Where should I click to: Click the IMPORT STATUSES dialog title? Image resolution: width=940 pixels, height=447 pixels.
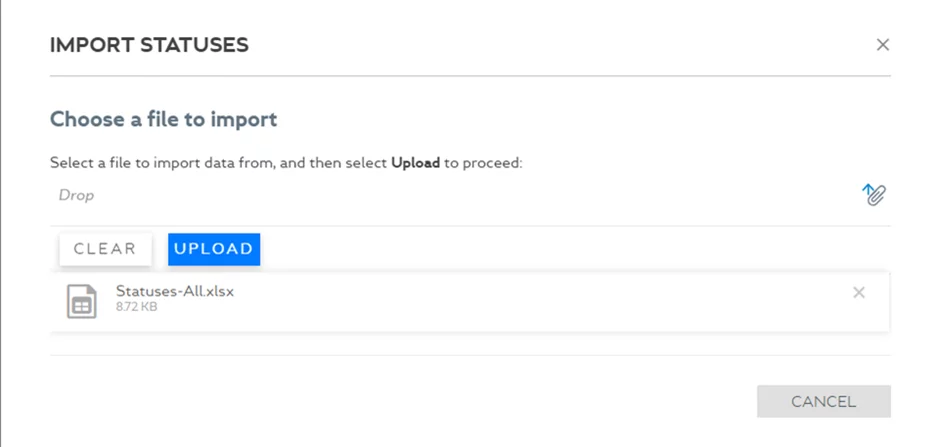pyautogui.click(x=149, y=45)
